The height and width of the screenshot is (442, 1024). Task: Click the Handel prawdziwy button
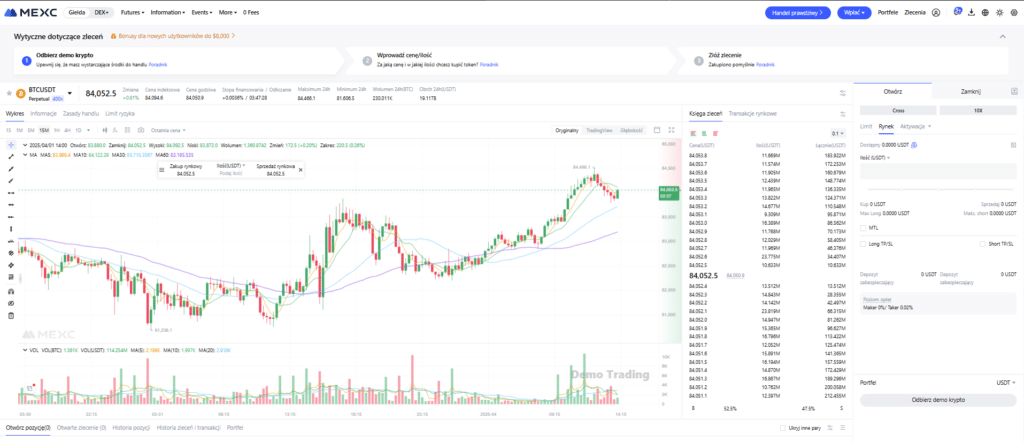point(796,13)
